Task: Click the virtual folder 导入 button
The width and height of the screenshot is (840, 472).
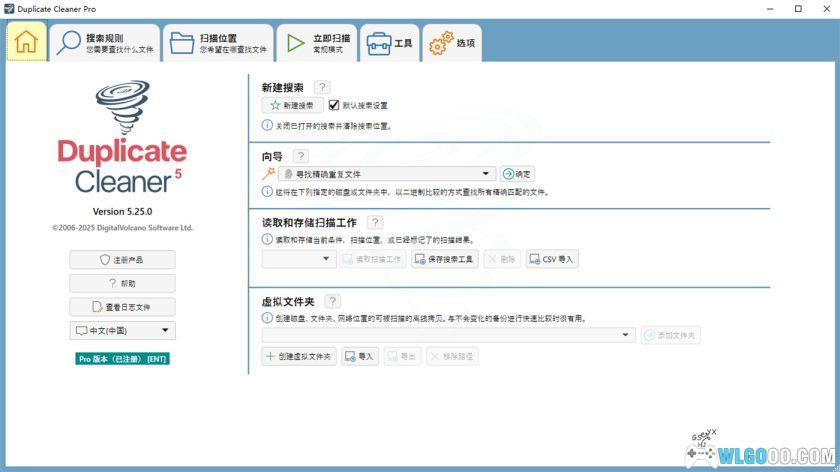Action: point(360,356)
